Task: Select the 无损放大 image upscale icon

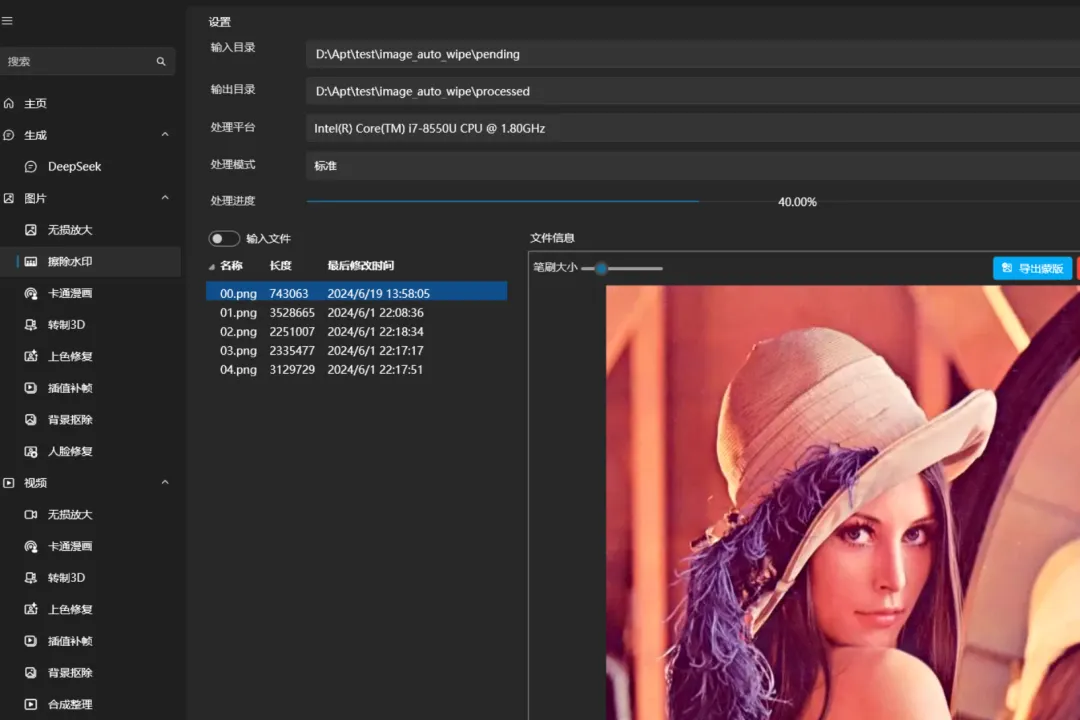Action: [x=30, y=230]
